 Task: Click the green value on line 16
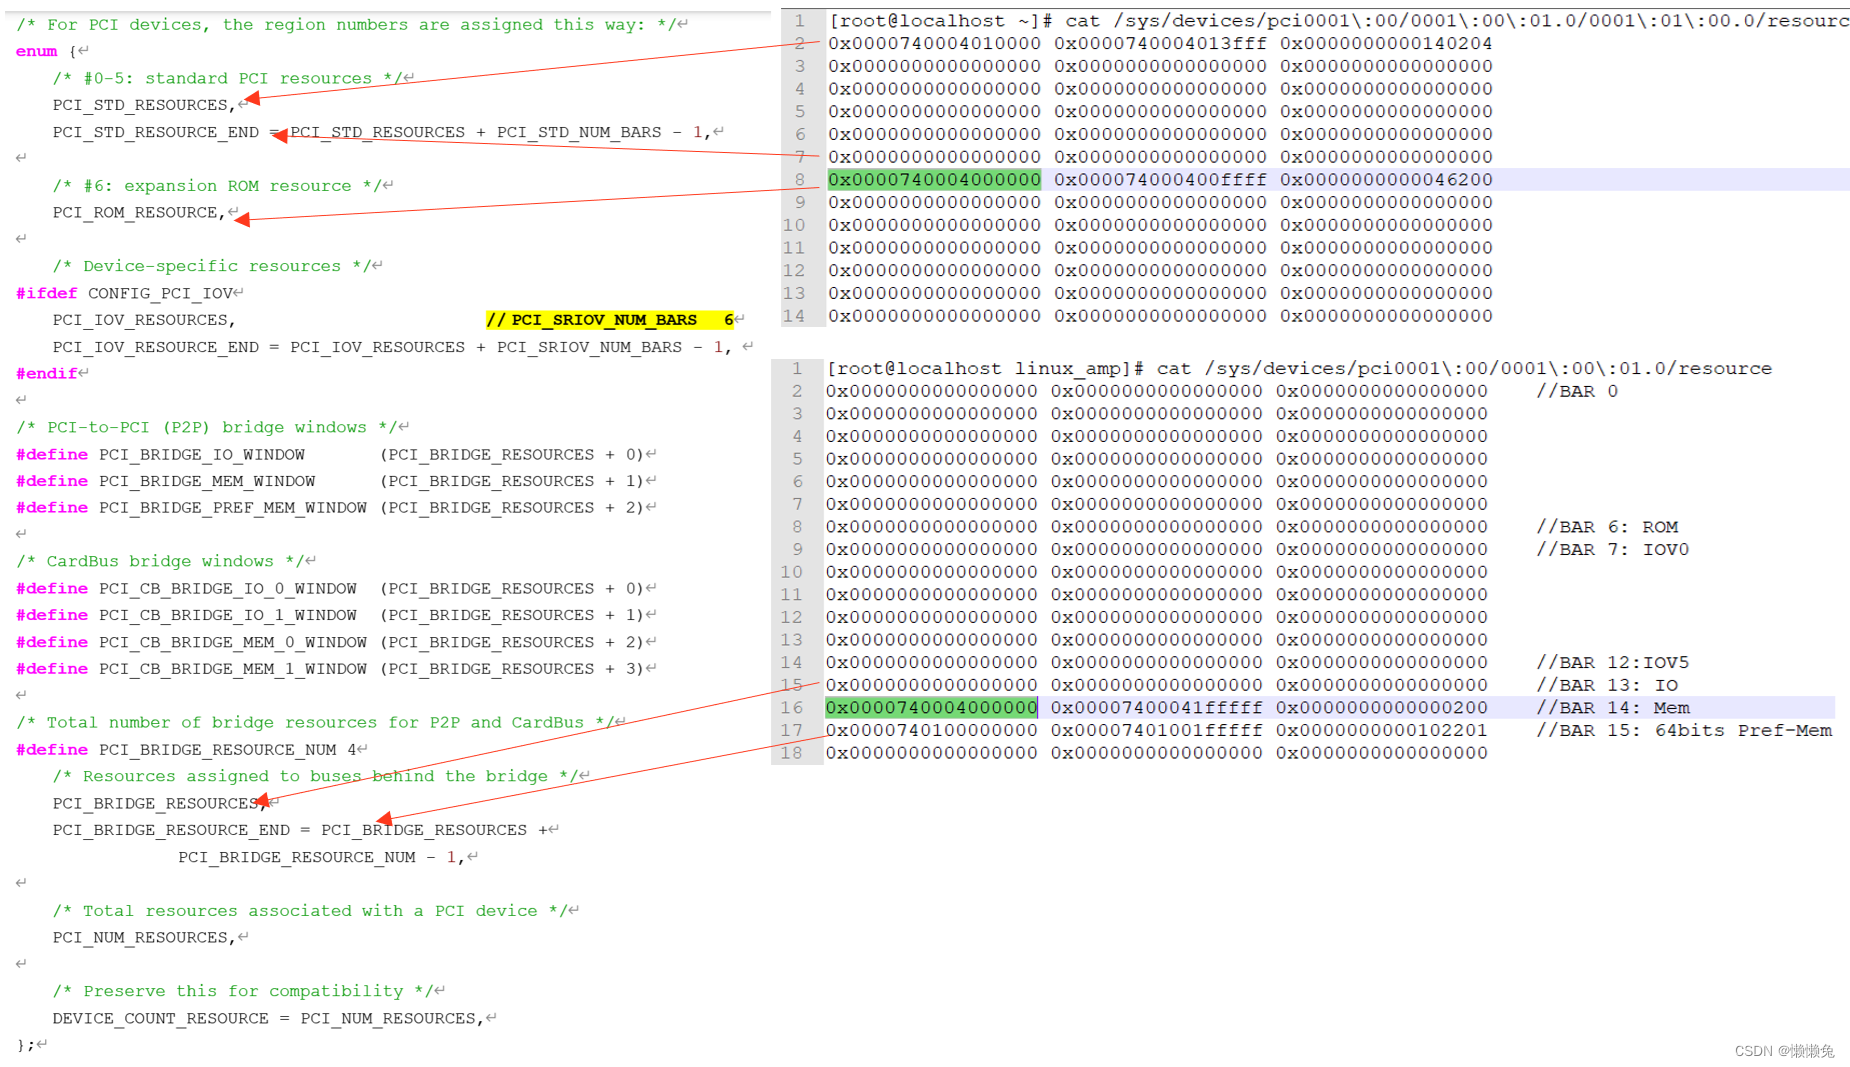930,707
